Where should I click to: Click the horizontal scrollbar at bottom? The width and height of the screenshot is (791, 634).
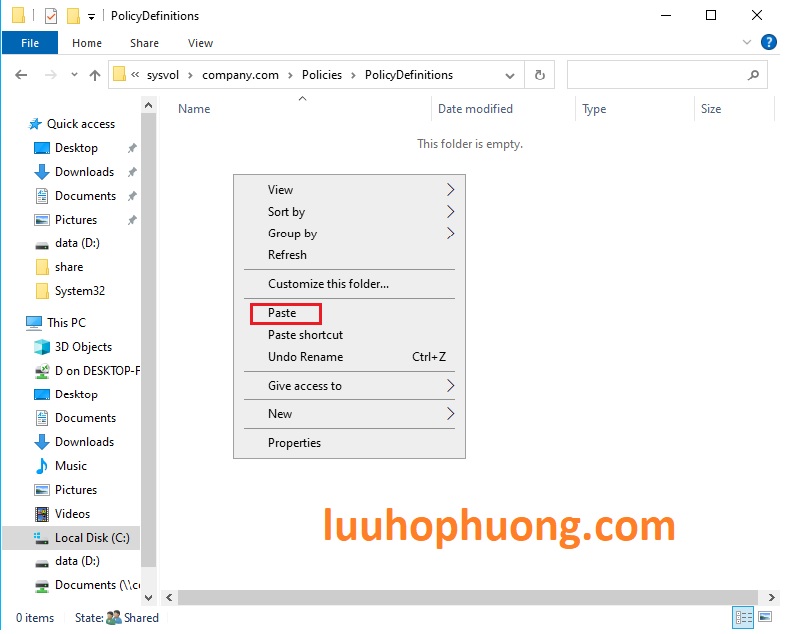pos(450,597)
